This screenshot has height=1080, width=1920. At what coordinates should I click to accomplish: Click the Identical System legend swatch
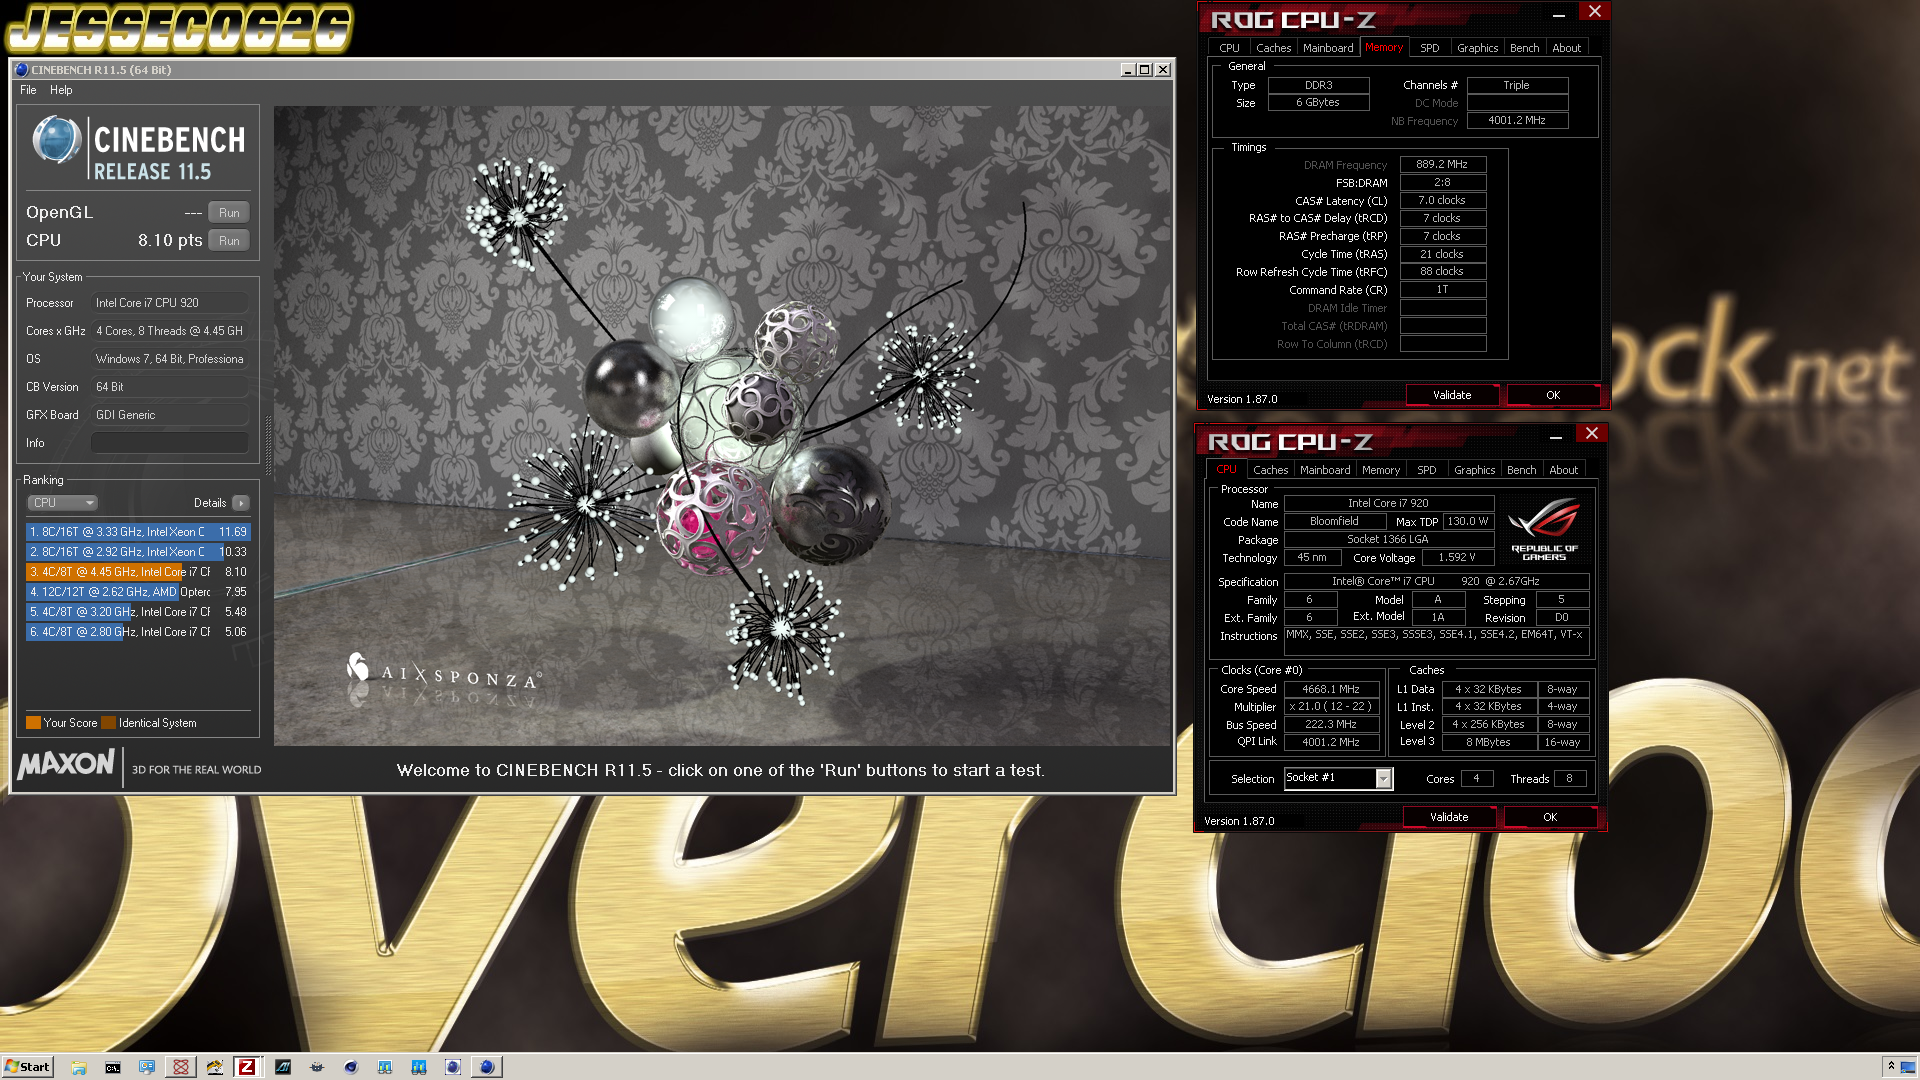click(x=108, y=723)
